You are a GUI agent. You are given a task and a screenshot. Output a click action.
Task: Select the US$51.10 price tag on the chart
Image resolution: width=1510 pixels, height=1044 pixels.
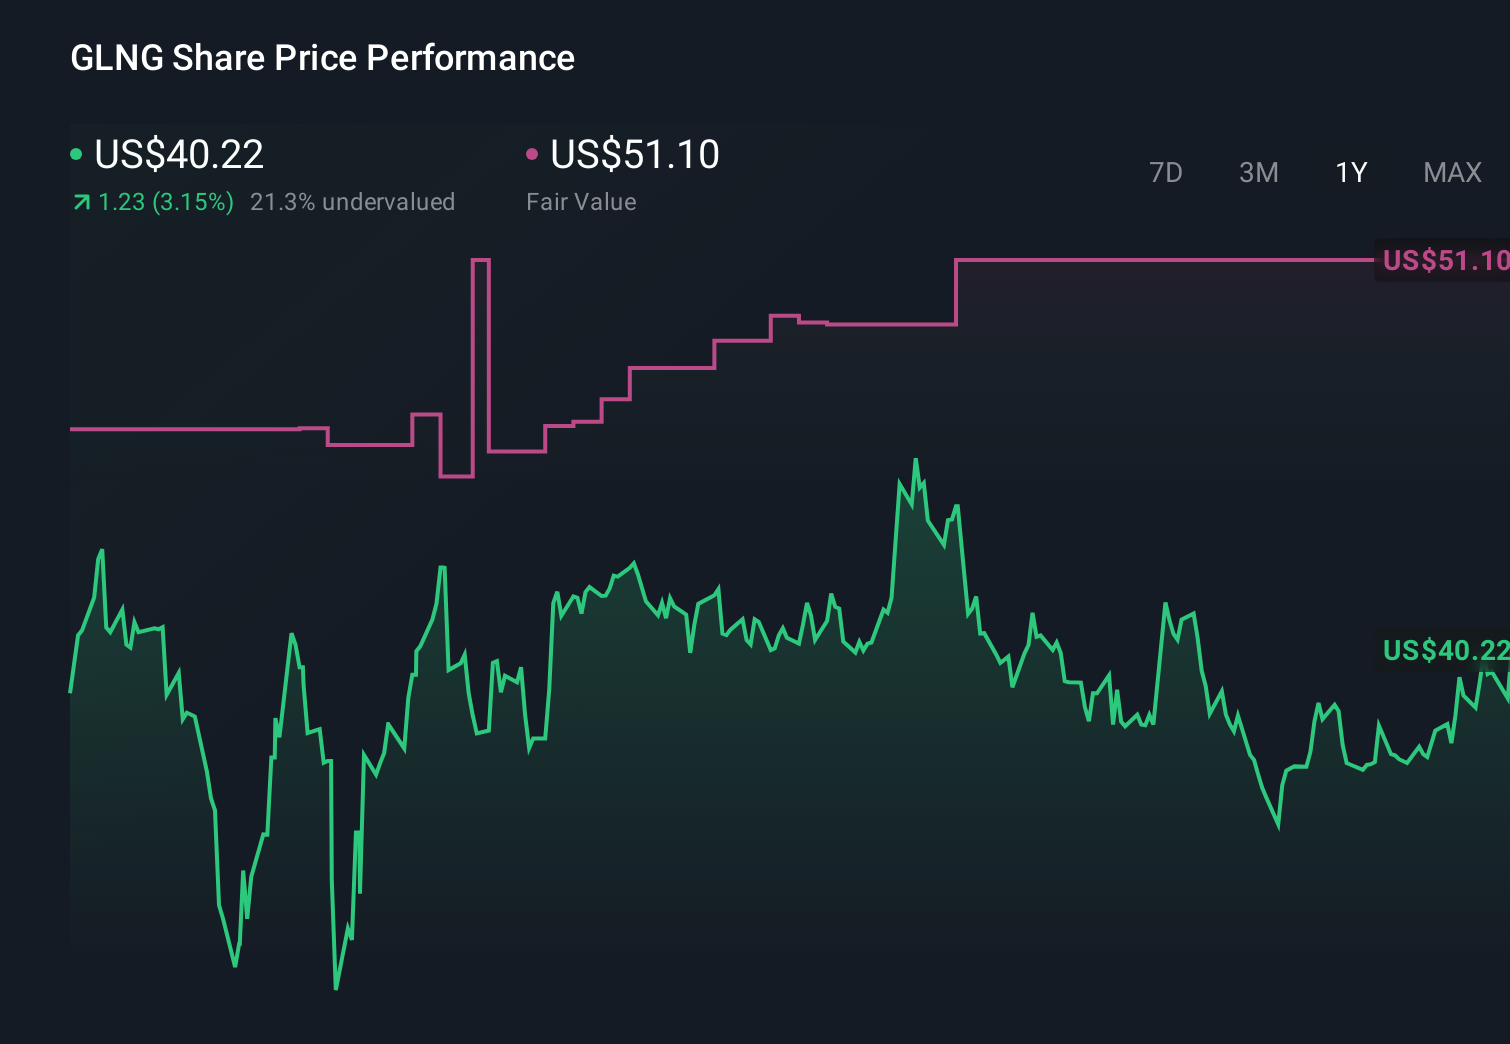(x=1444, y=260)
